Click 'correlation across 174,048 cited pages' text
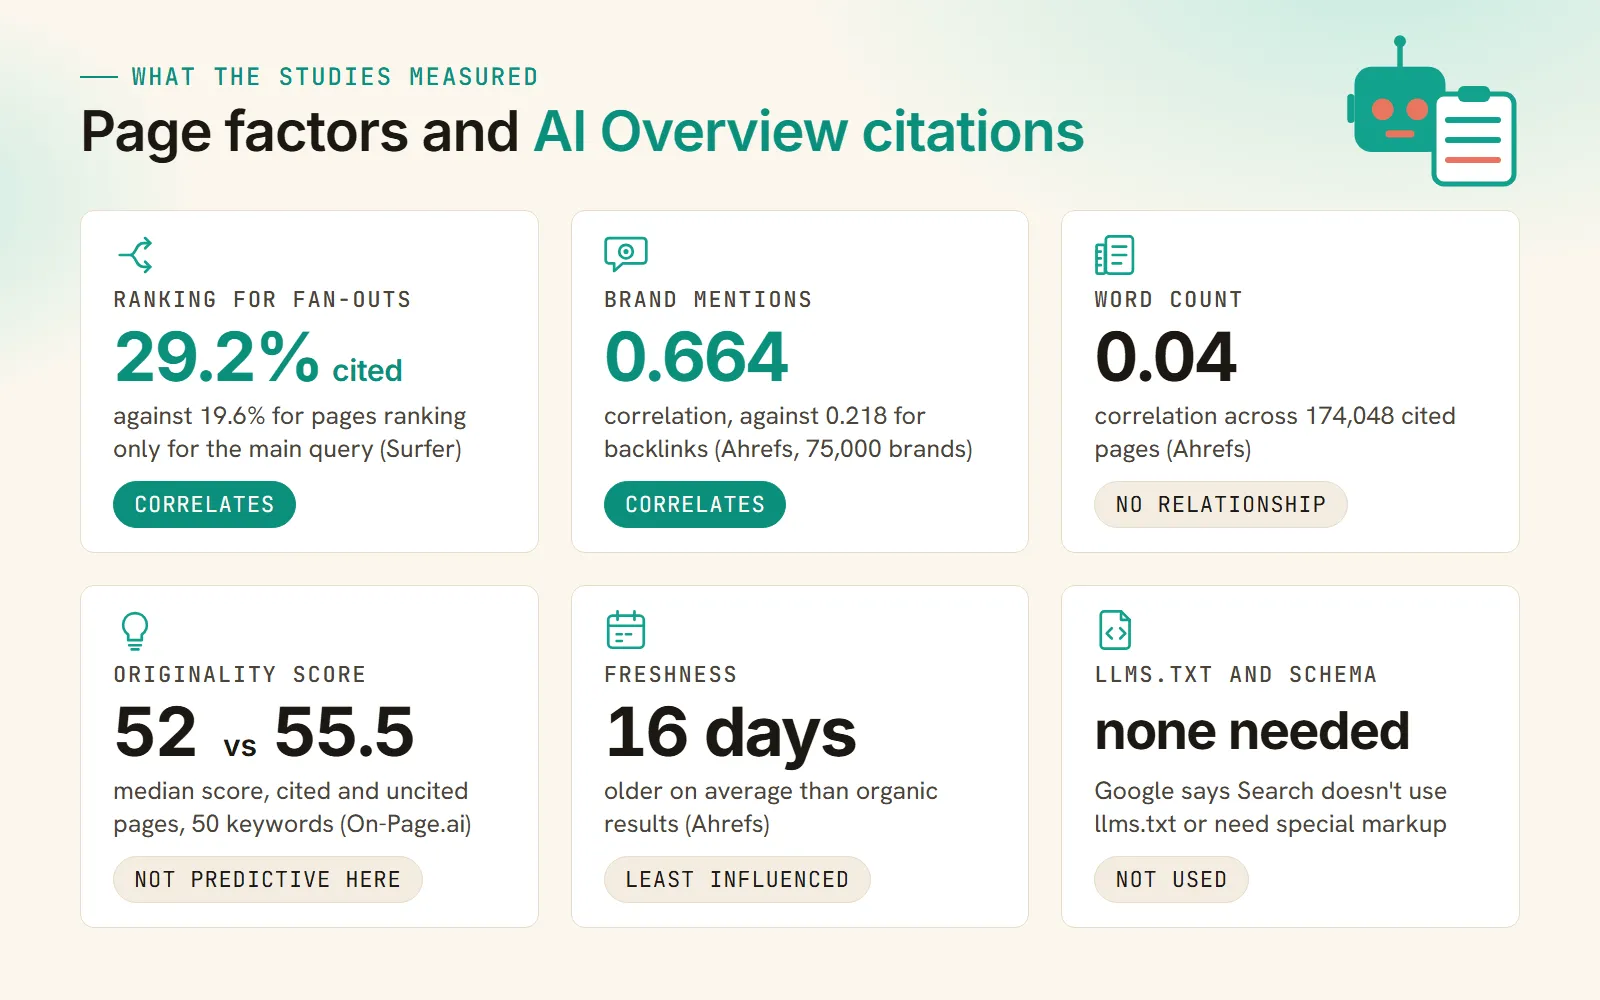This screenshot has width=1600, height=1000. tap(1275, 432)
